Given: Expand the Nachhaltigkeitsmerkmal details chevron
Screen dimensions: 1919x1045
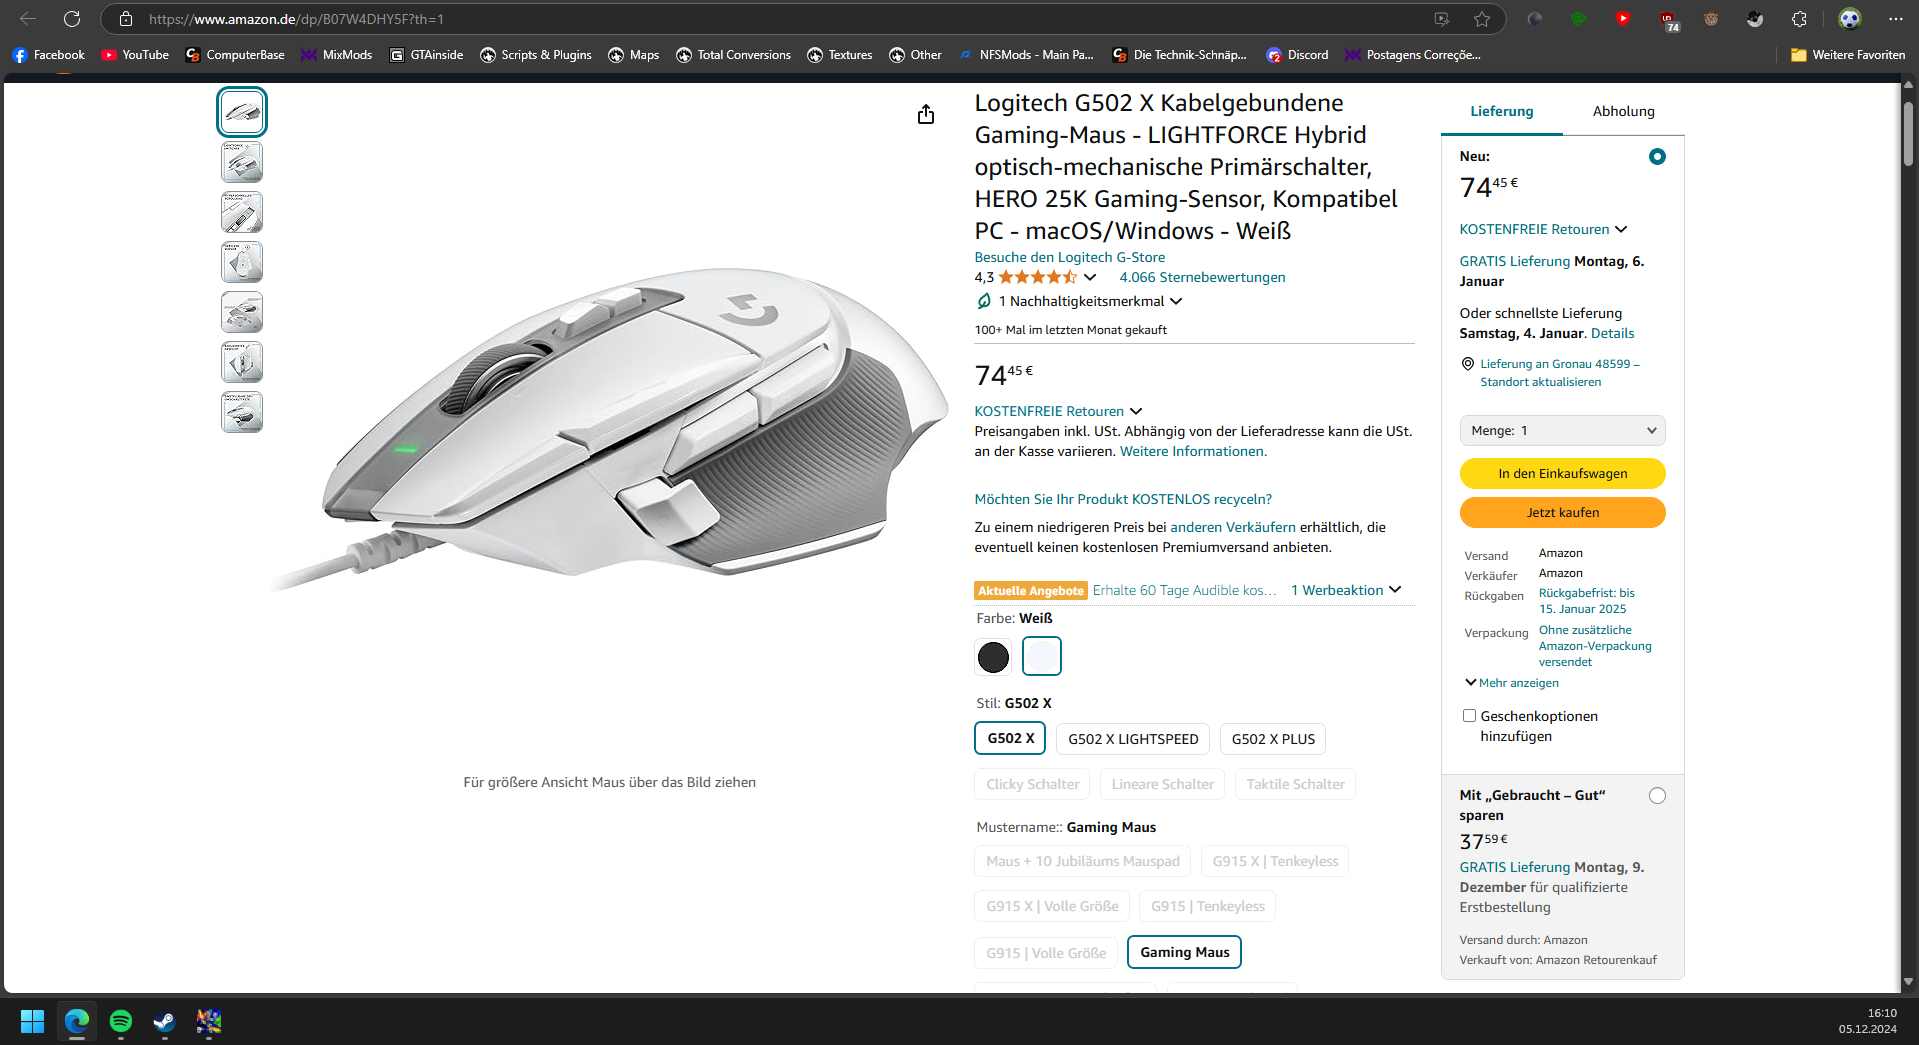Looking at the screenshot, I should [1176, 301].
